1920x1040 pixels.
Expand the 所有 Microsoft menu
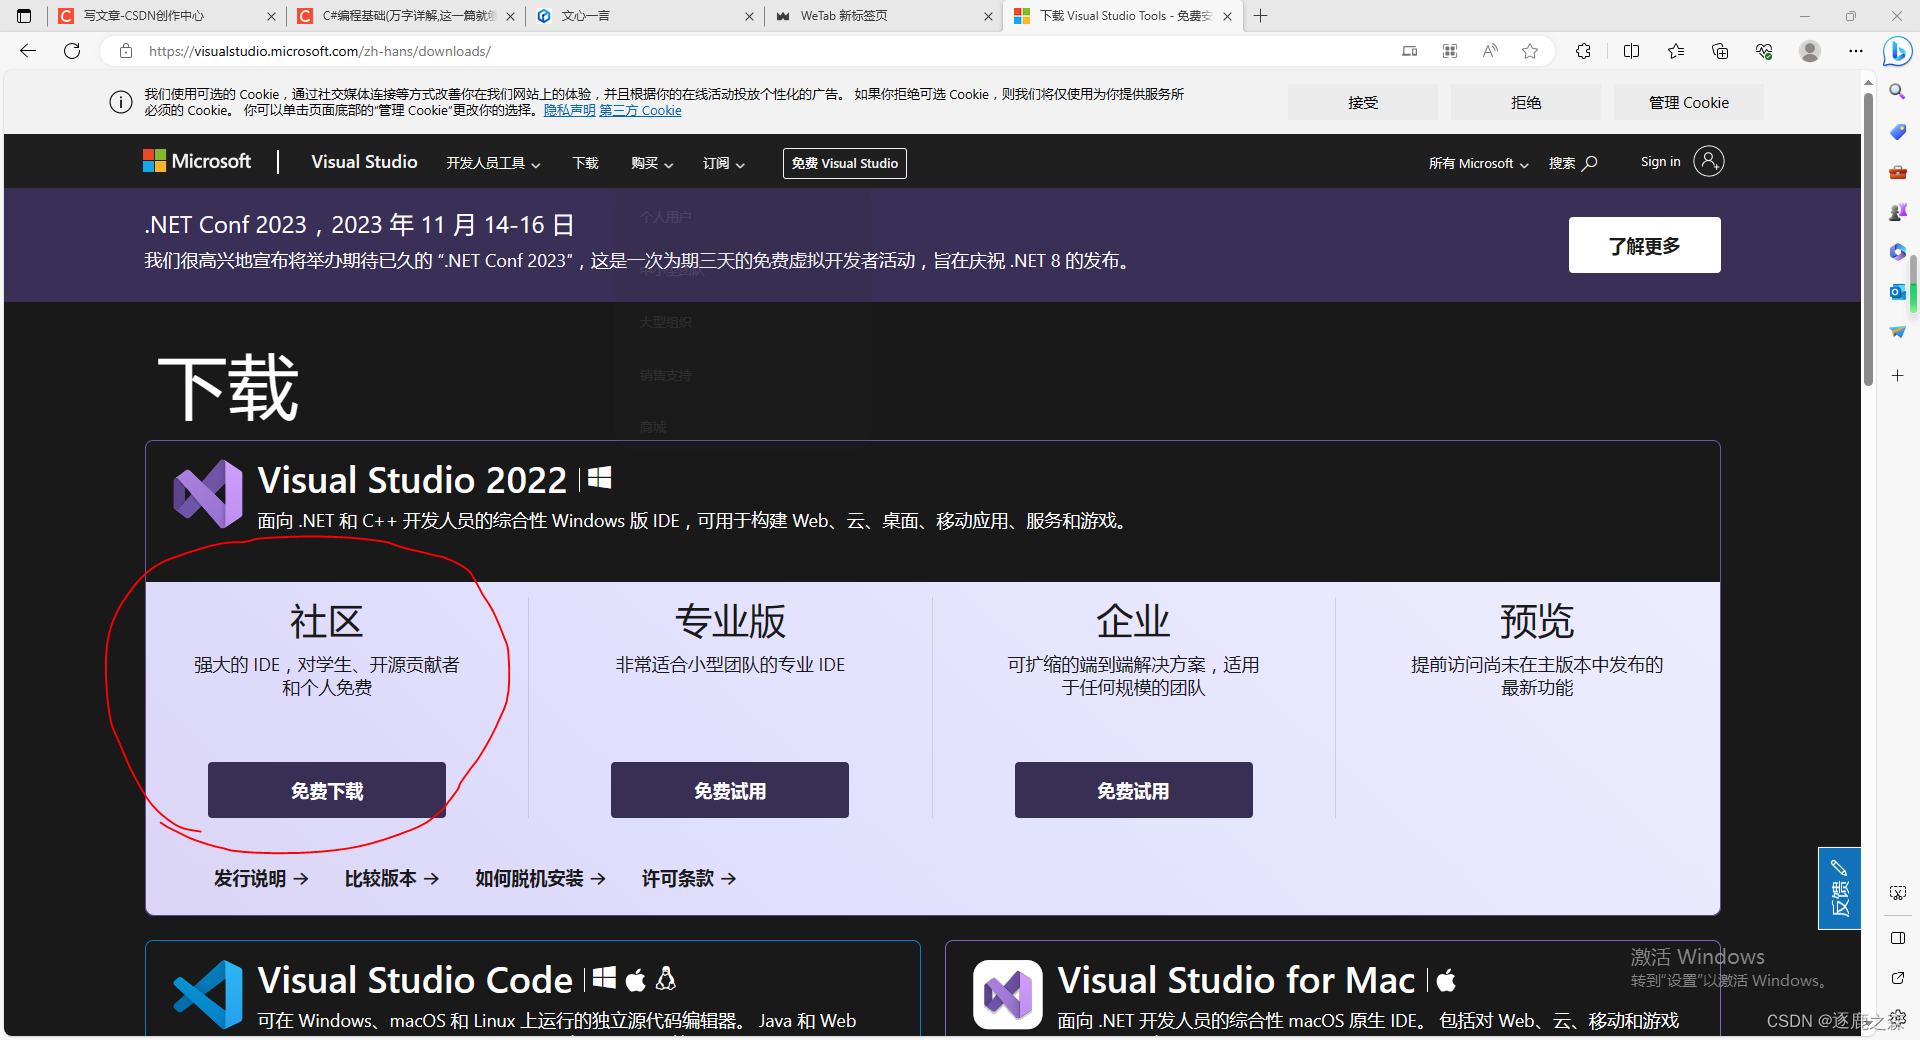[x=1479, y=163]
